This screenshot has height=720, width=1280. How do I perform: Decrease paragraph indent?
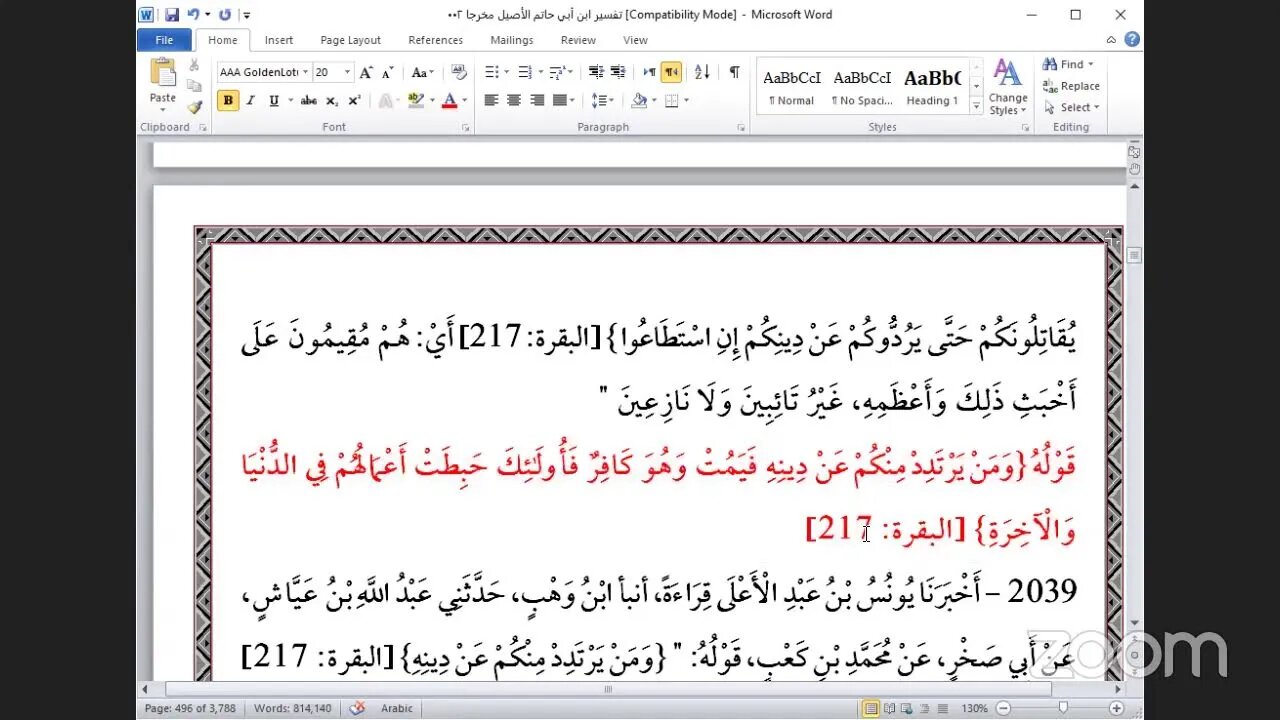coord(596,72)
